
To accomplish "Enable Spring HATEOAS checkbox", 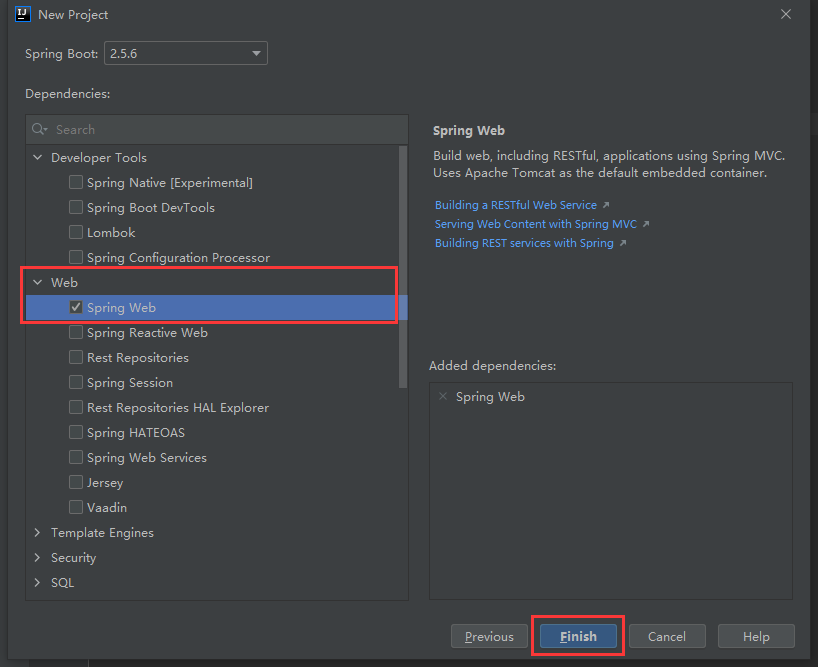I will pyautogui.click(x=76, y=432).
